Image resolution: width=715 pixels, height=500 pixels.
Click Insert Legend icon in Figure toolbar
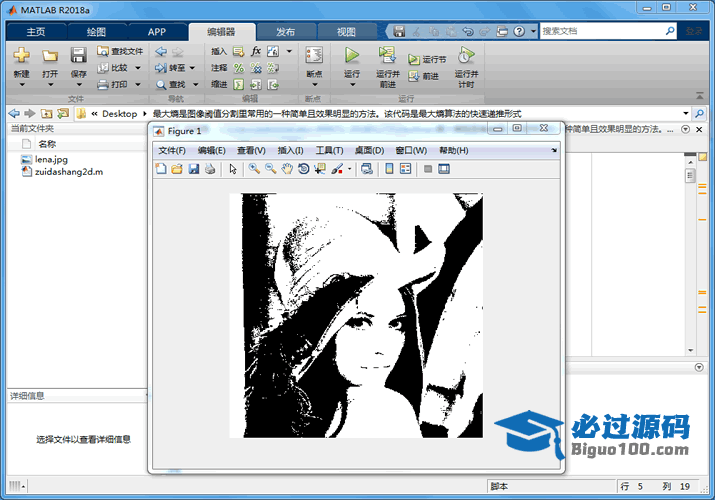[x=405, y=169]
